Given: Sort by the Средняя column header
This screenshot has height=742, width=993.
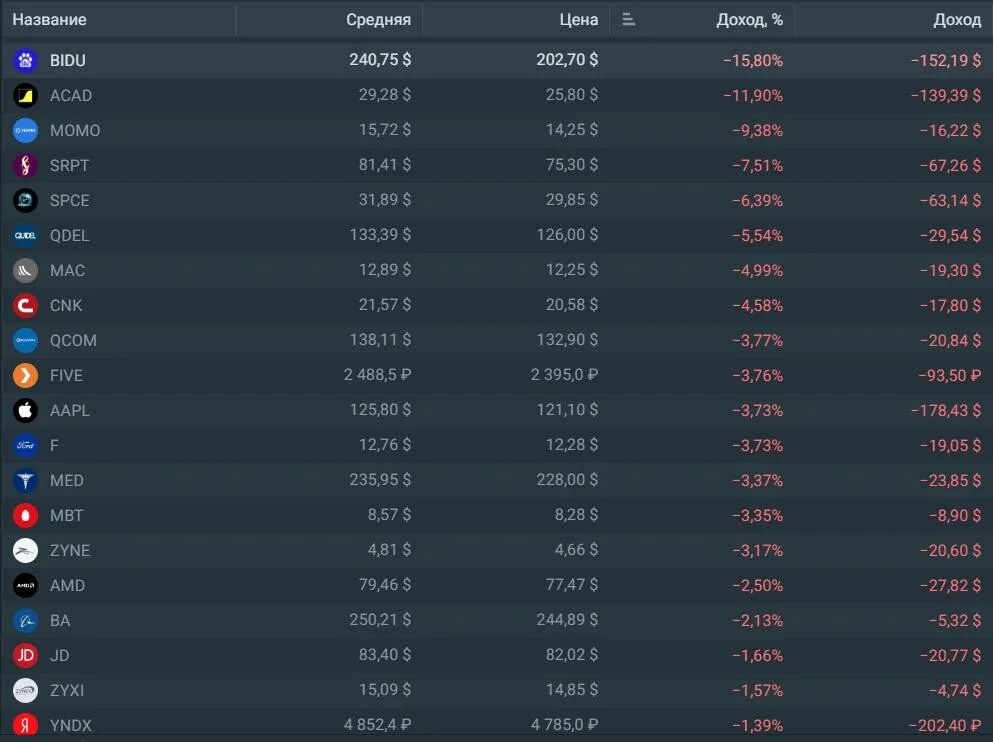Looking at the screenshot, I should pos(378,20).
